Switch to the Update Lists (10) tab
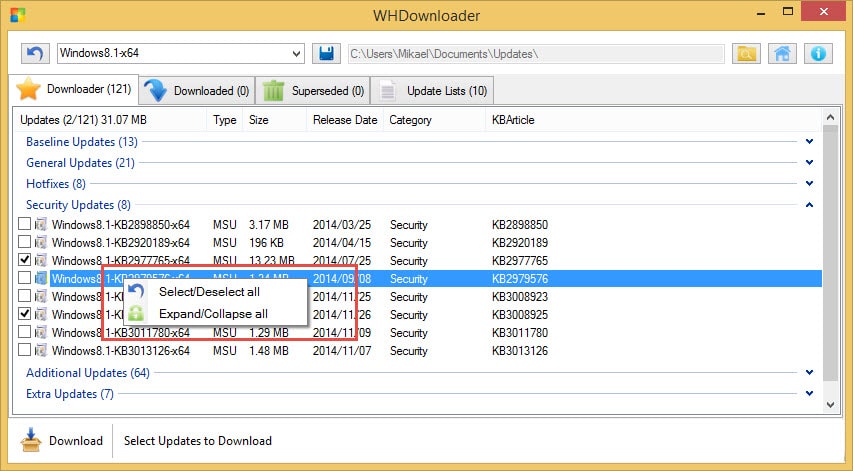 pyautogui.click(x=432, y=90)
